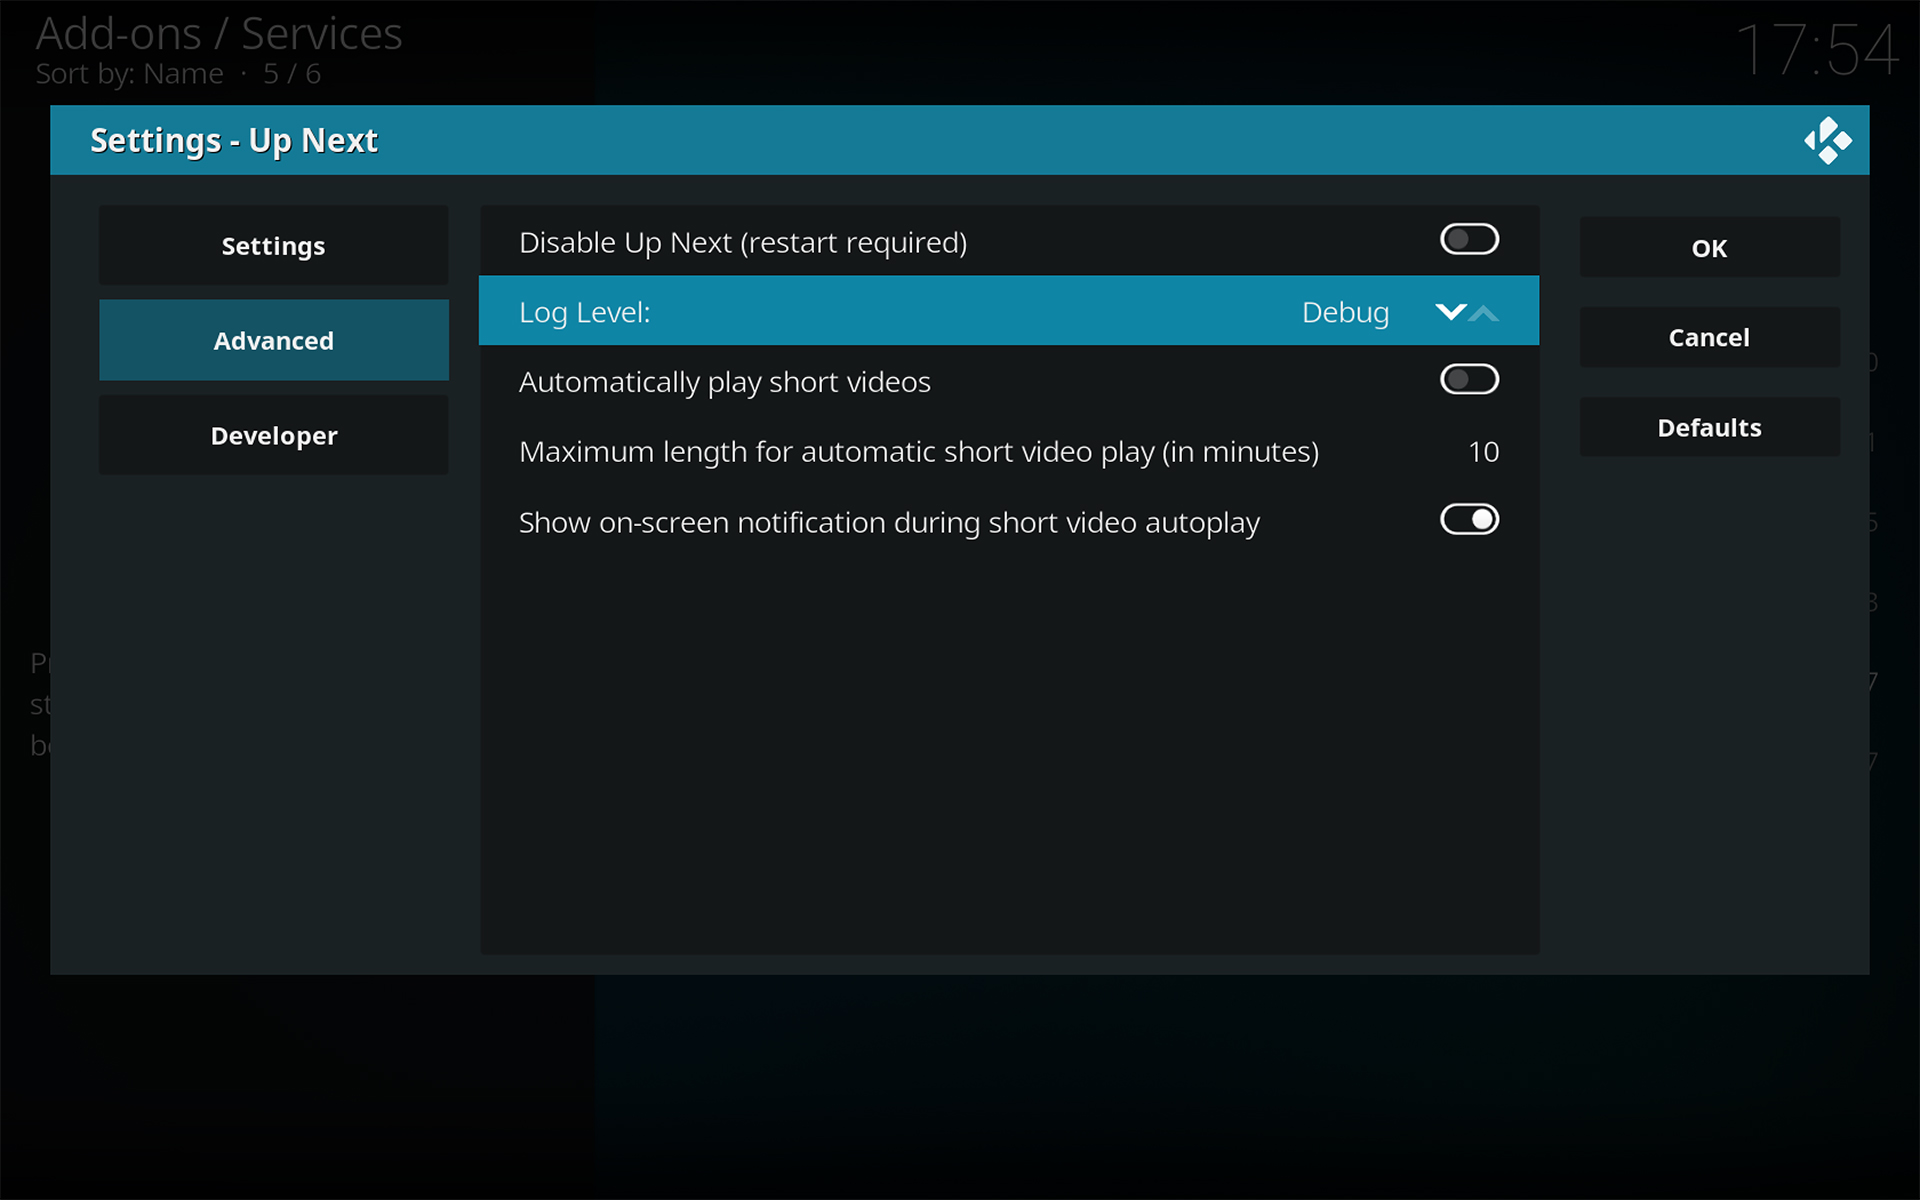Image resolution: width=1920 pixels, height=1200 pixels.
Task: Click the Disable Up Next (restart required) label
Action: (743, 242)
